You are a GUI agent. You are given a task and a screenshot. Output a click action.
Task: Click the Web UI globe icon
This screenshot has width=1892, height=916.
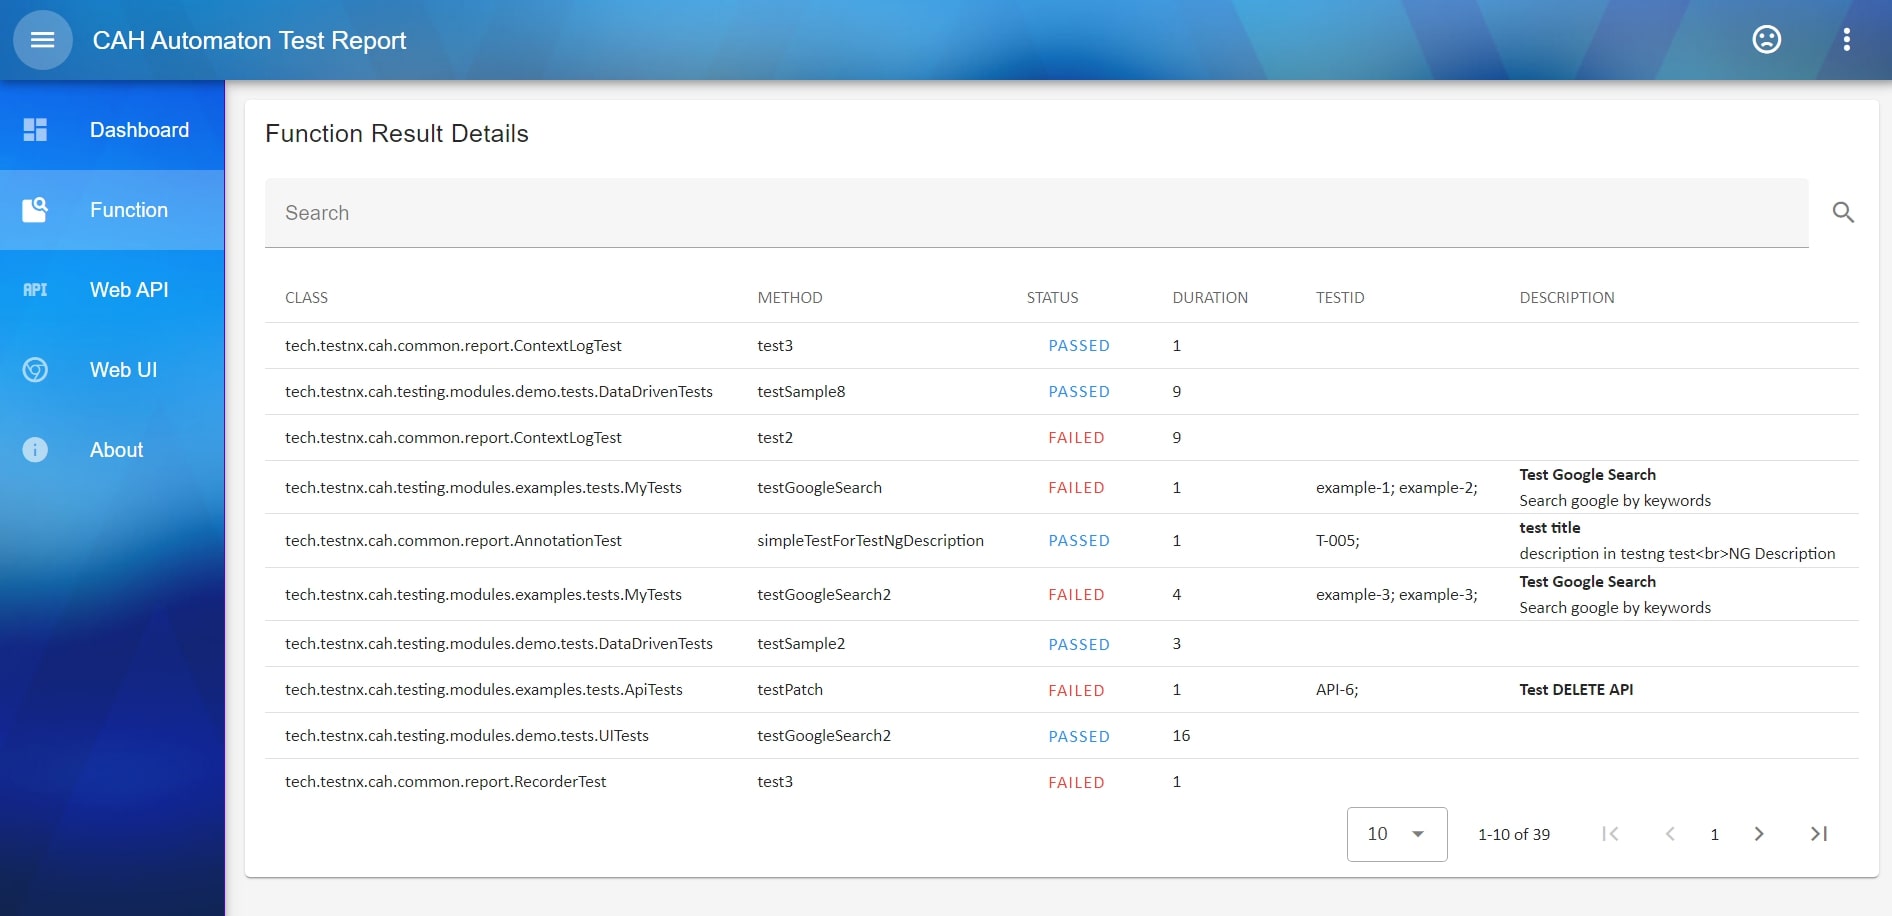click(35, 369)
